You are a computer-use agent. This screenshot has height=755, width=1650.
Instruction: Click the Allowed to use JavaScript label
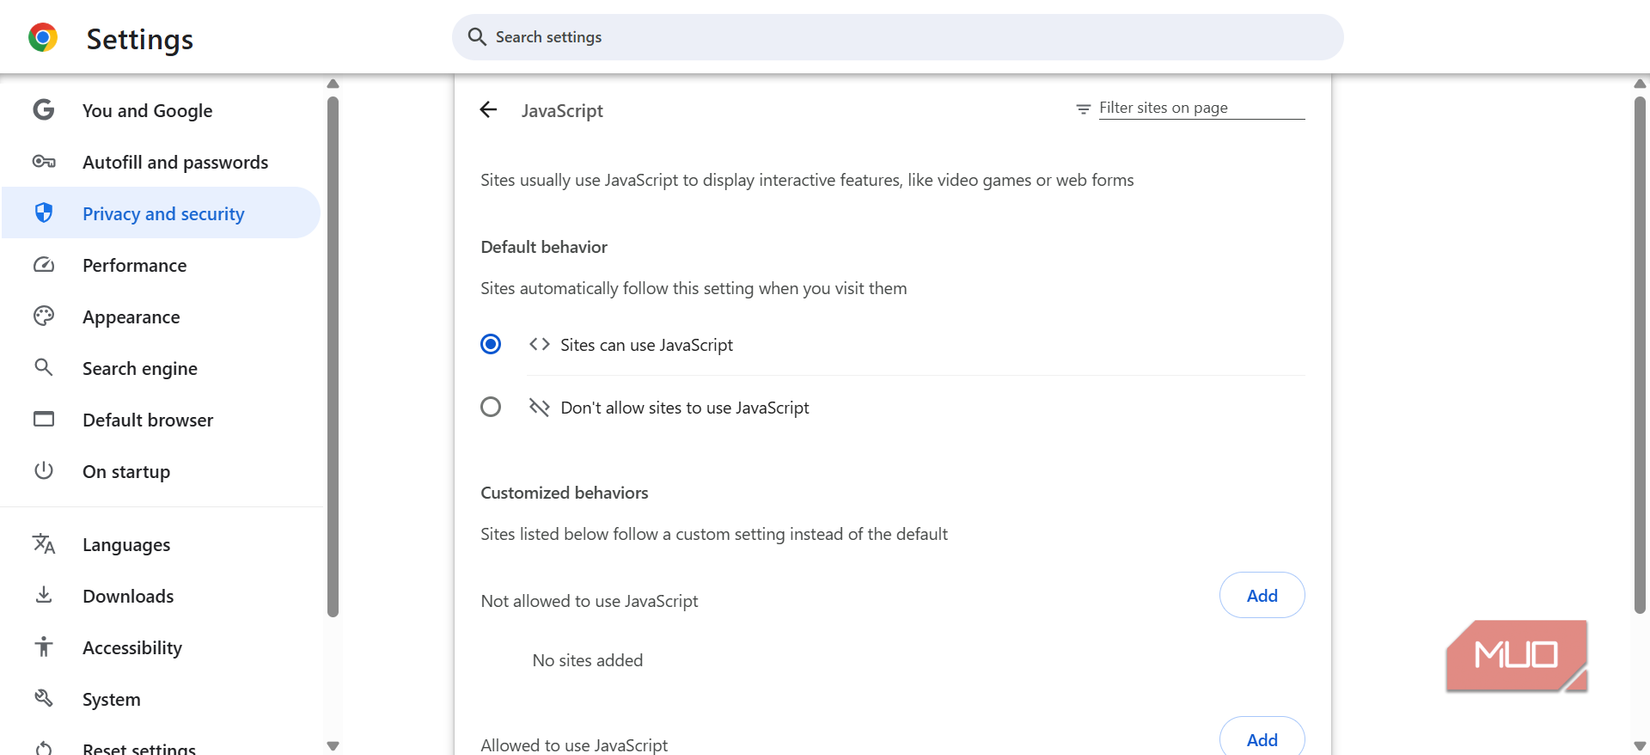click(574, 745)
